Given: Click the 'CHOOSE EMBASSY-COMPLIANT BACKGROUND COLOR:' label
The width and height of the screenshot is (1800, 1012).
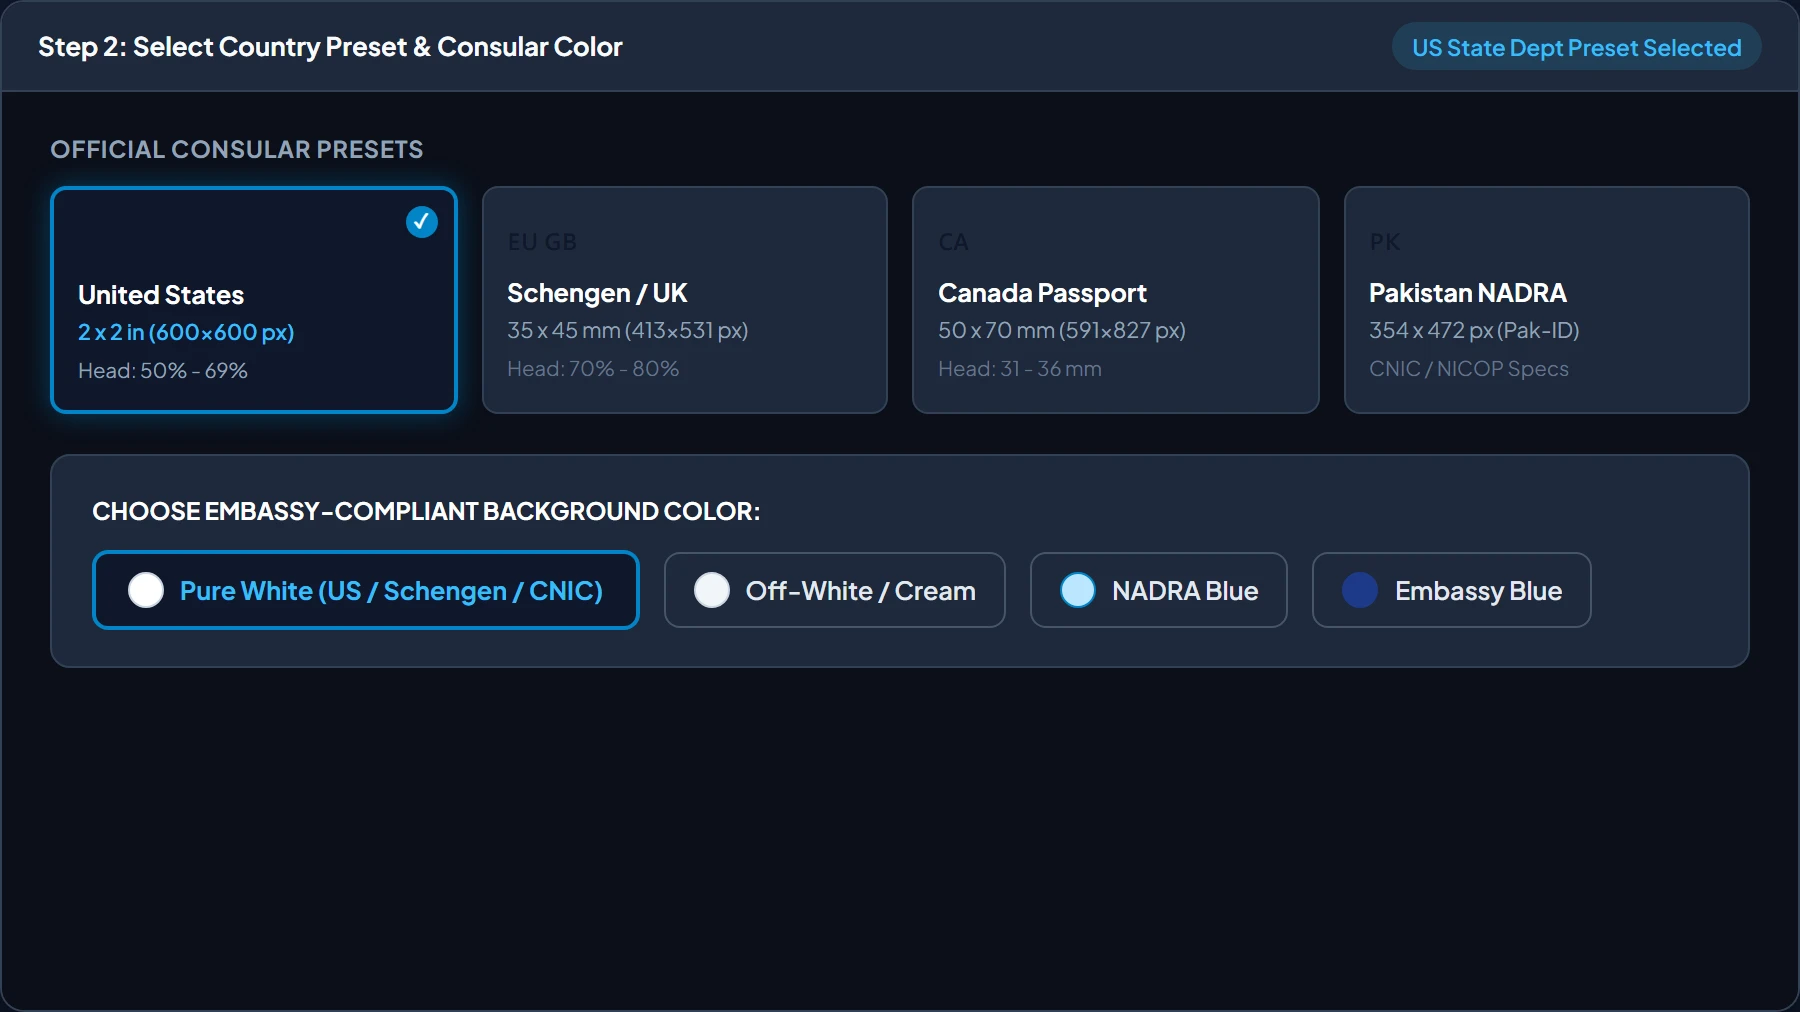Looking at the screenshot, I should [x=426, y=511].
